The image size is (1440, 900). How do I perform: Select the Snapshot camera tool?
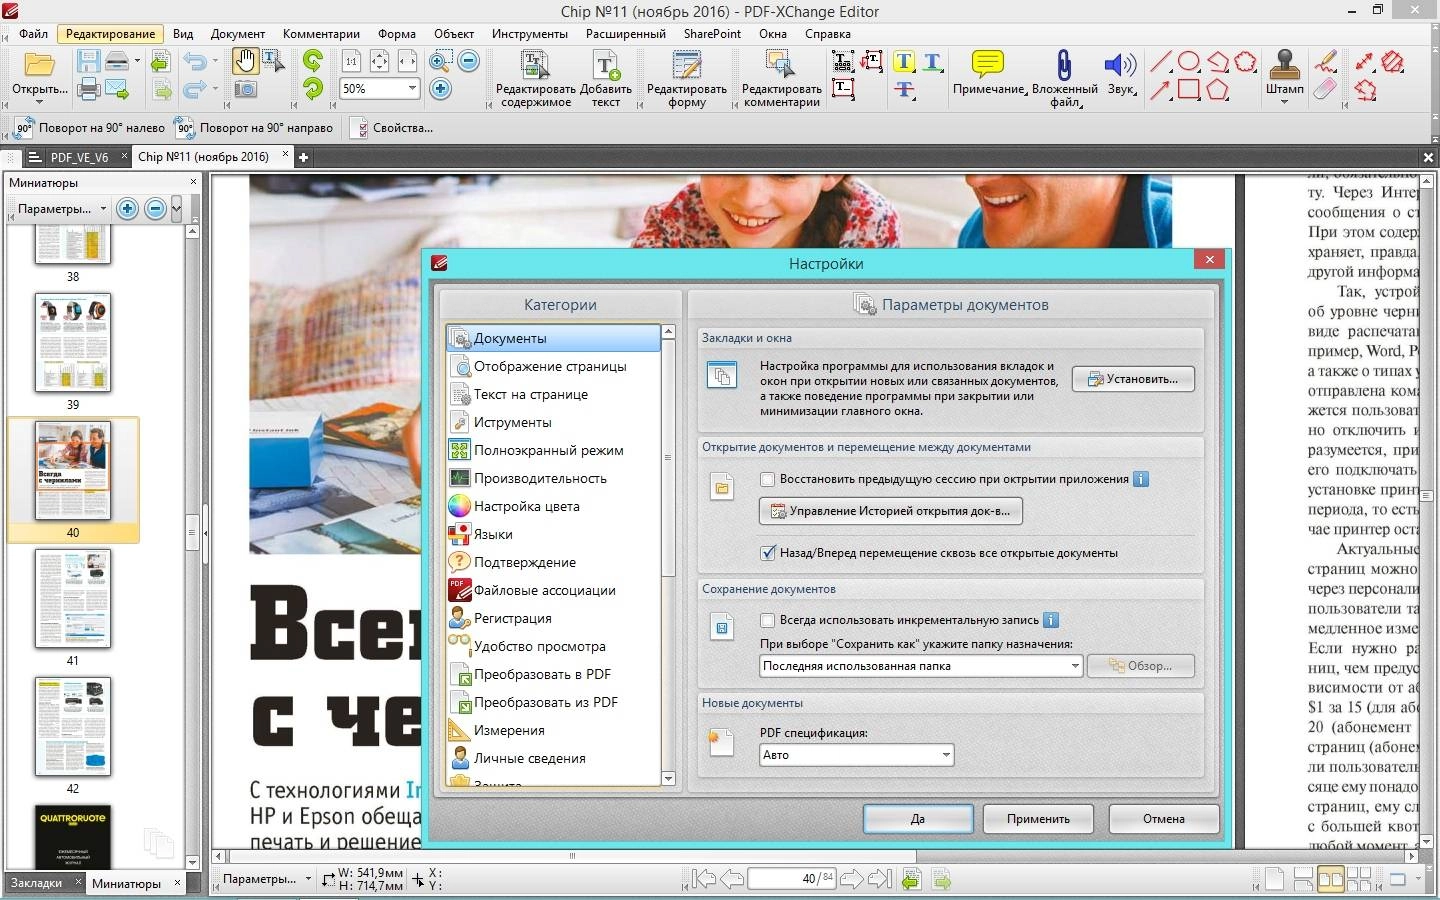tap(245, 89)
